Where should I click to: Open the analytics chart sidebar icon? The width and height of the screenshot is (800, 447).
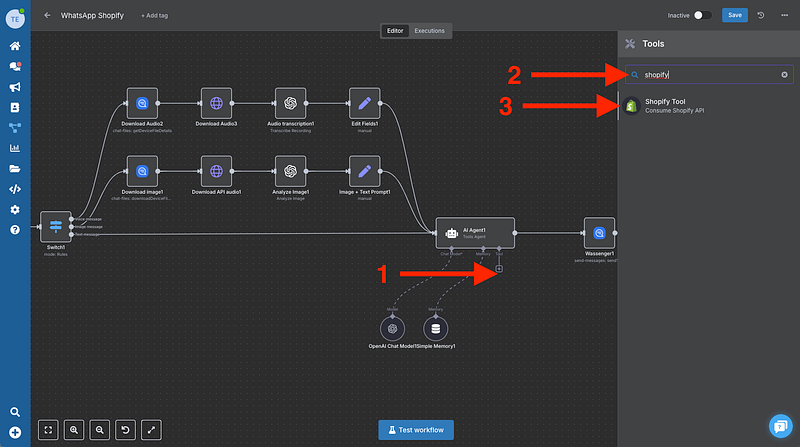point(15,148)
